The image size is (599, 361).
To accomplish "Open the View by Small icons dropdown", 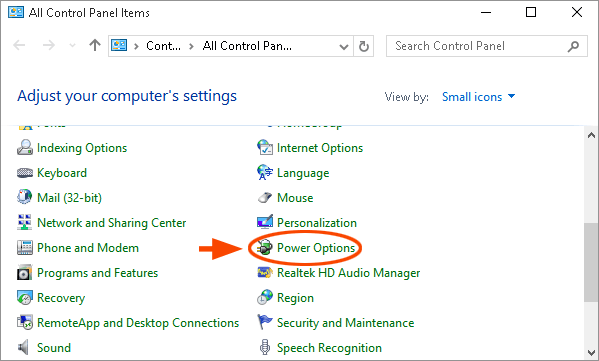I will [x=478, y=97].
